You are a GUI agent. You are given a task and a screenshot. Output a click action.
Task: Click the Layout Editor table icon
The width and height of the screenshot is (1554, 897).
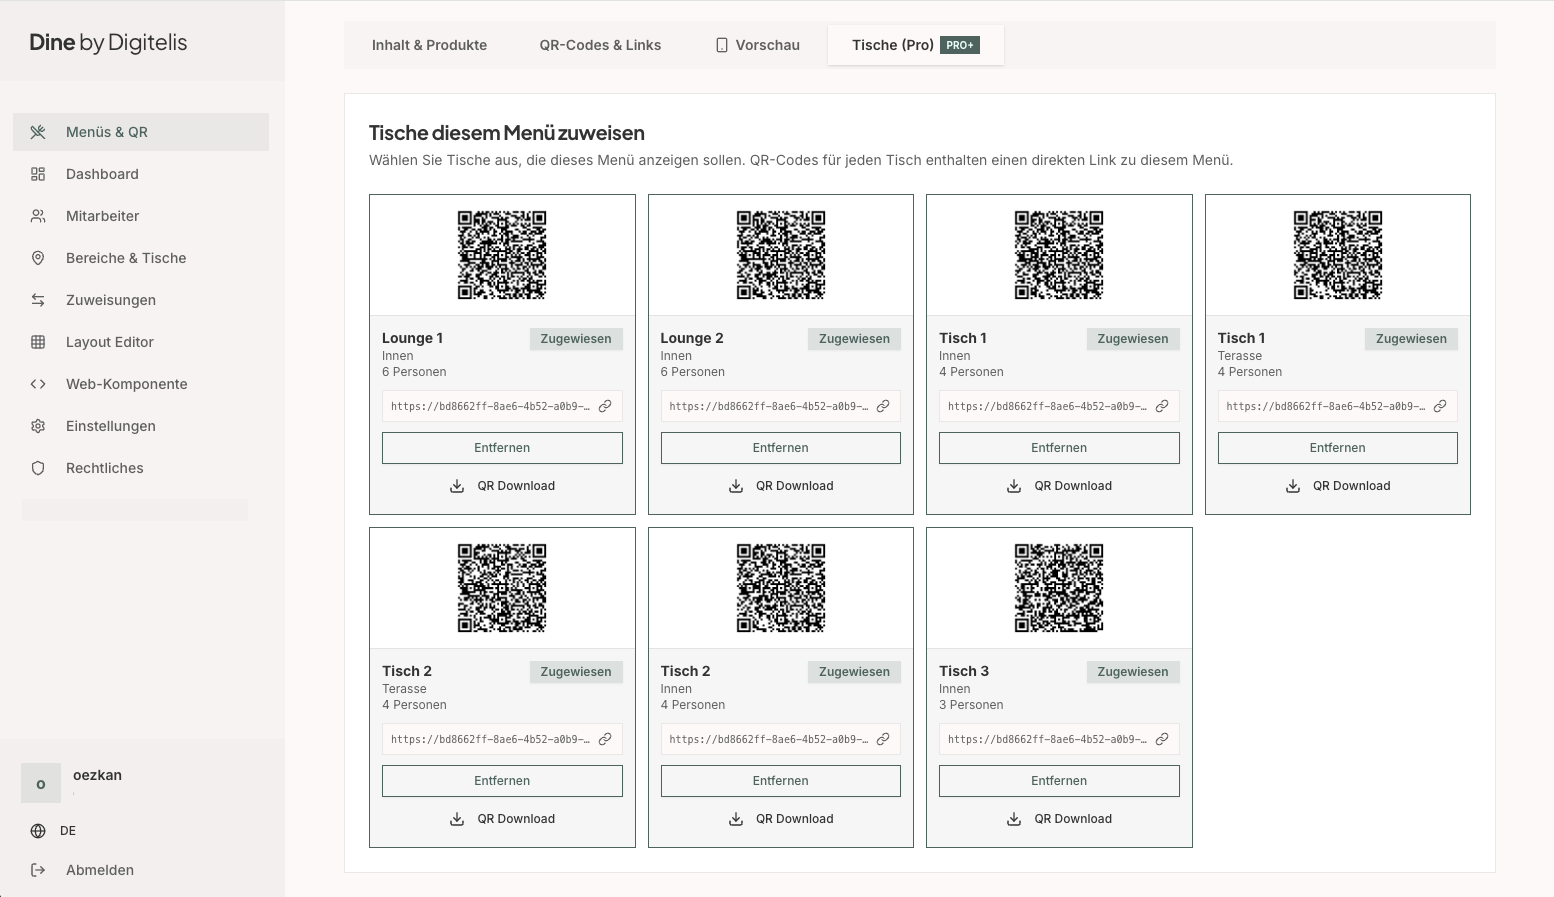(x=38, y=342)
